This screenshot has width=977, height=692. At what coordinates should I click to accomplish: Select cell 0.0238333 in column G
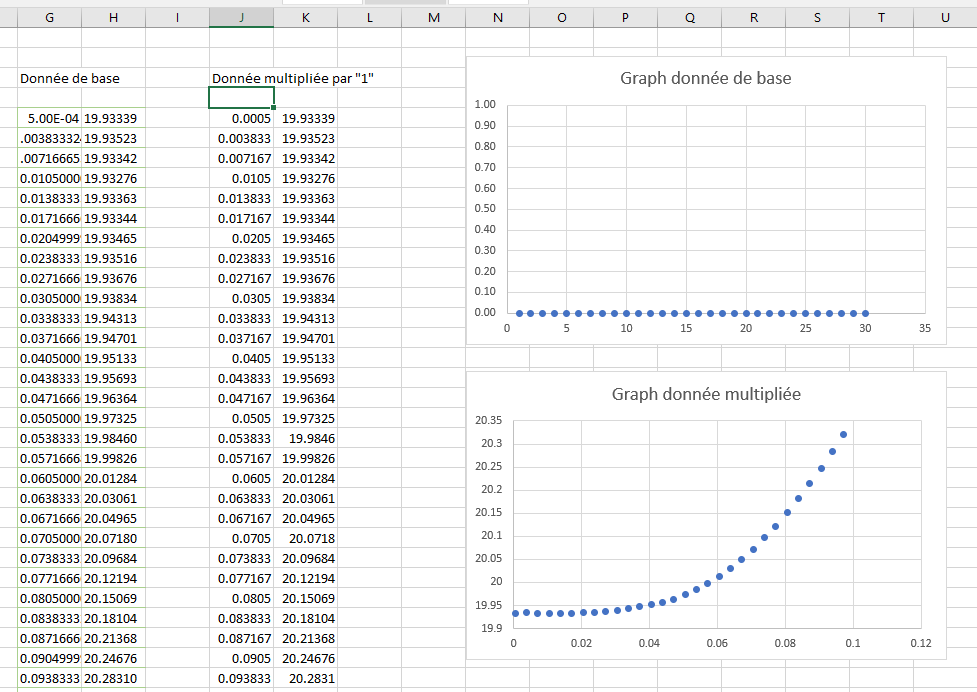coord(49,258)
